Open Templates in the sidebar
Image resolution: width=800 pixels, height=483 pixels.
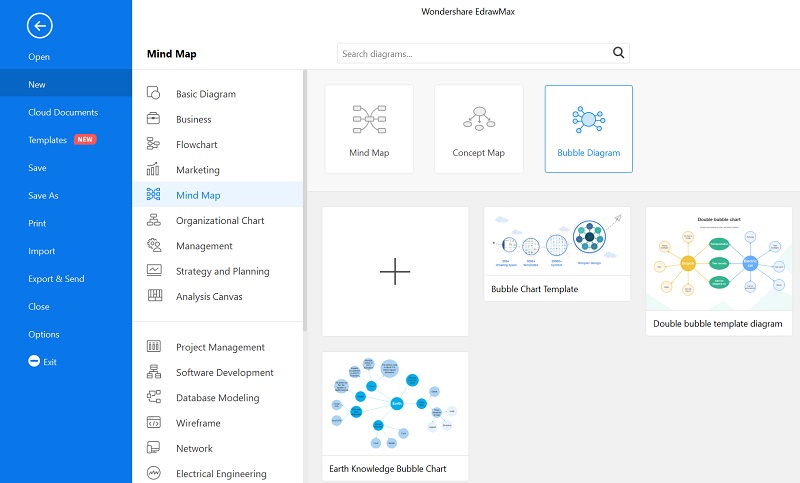tap(47, 140)
